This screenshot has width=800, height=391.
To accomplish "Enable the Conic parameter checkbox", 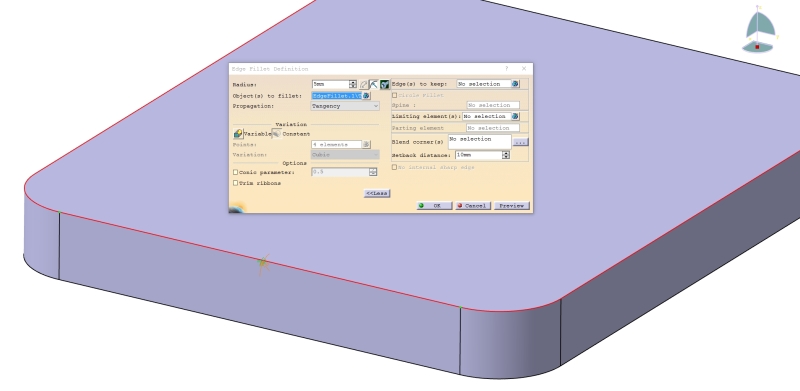I will coord(236,173).
